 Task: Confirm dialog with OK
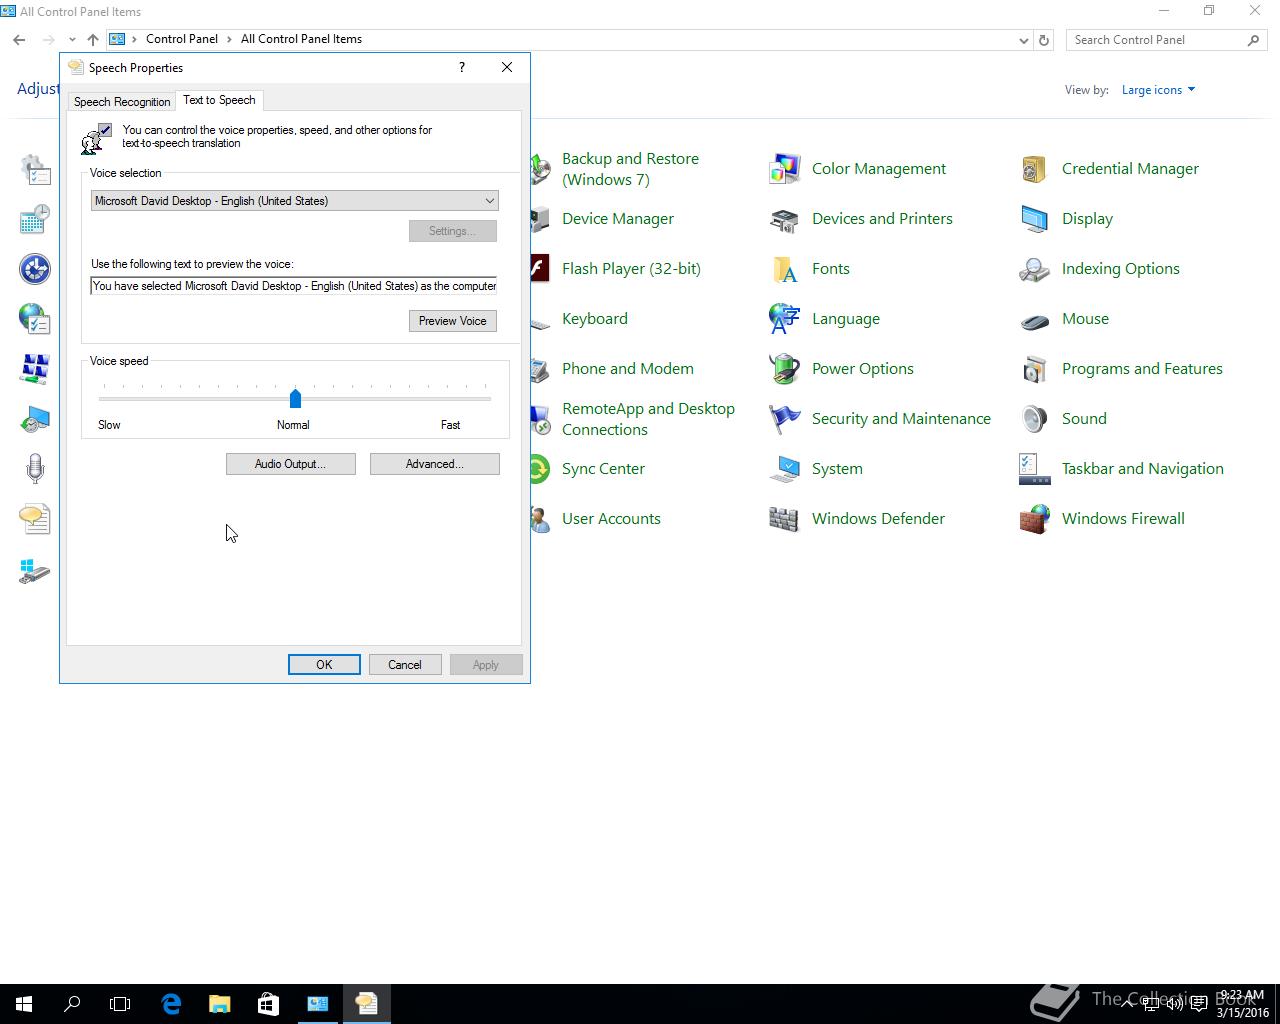324,665
